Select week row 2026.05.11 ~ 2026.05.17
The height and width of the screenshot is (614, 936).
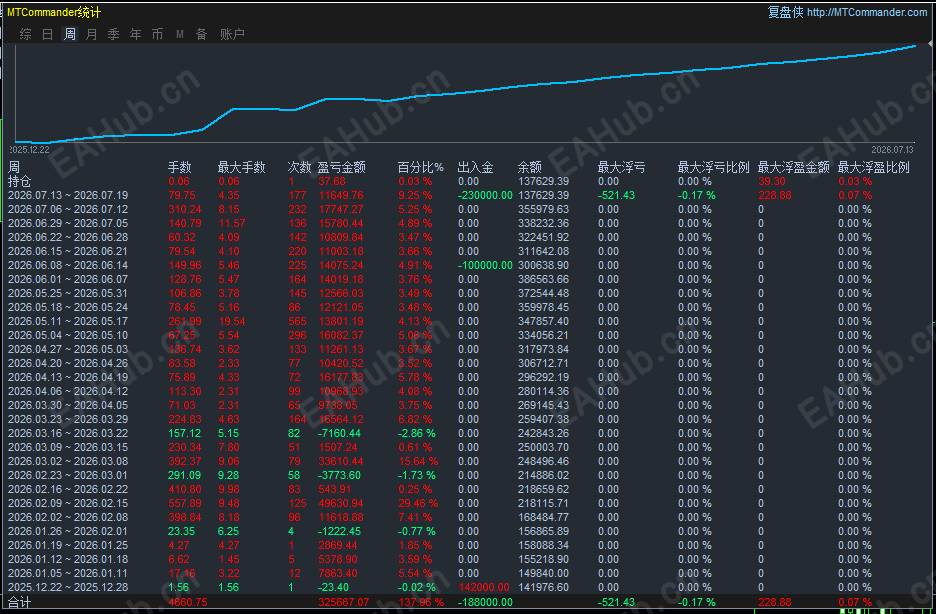click(x=68, y=322)
